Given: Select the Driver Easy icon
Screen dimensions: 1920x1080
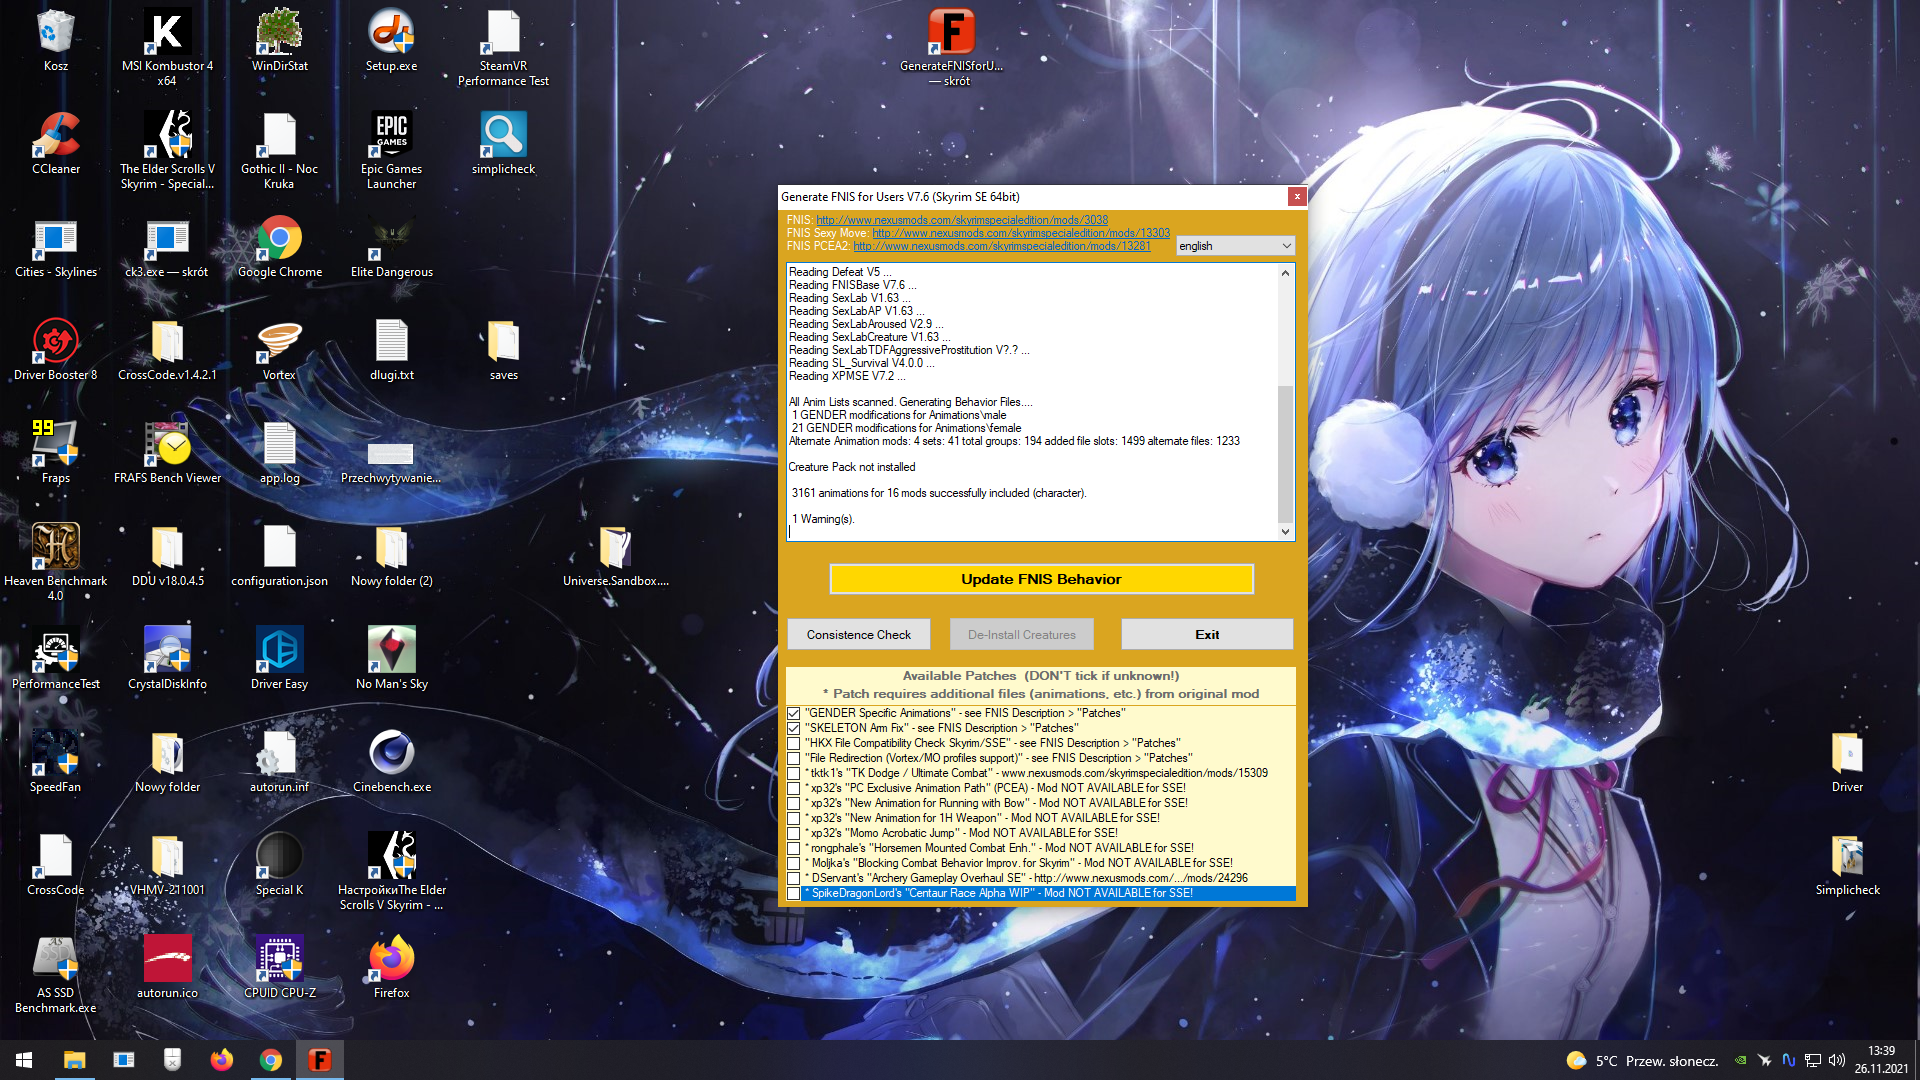Looking at the screenshot, I should [x=279, y=659].
